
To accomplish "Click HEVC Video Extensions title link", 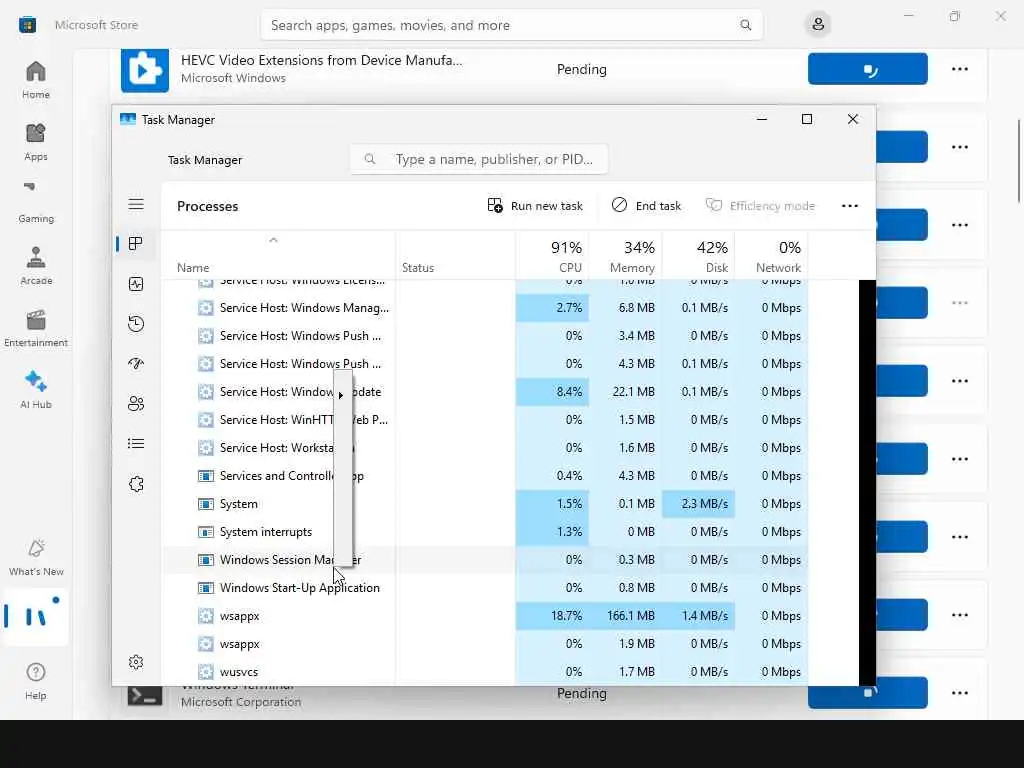I will [321, 60].
